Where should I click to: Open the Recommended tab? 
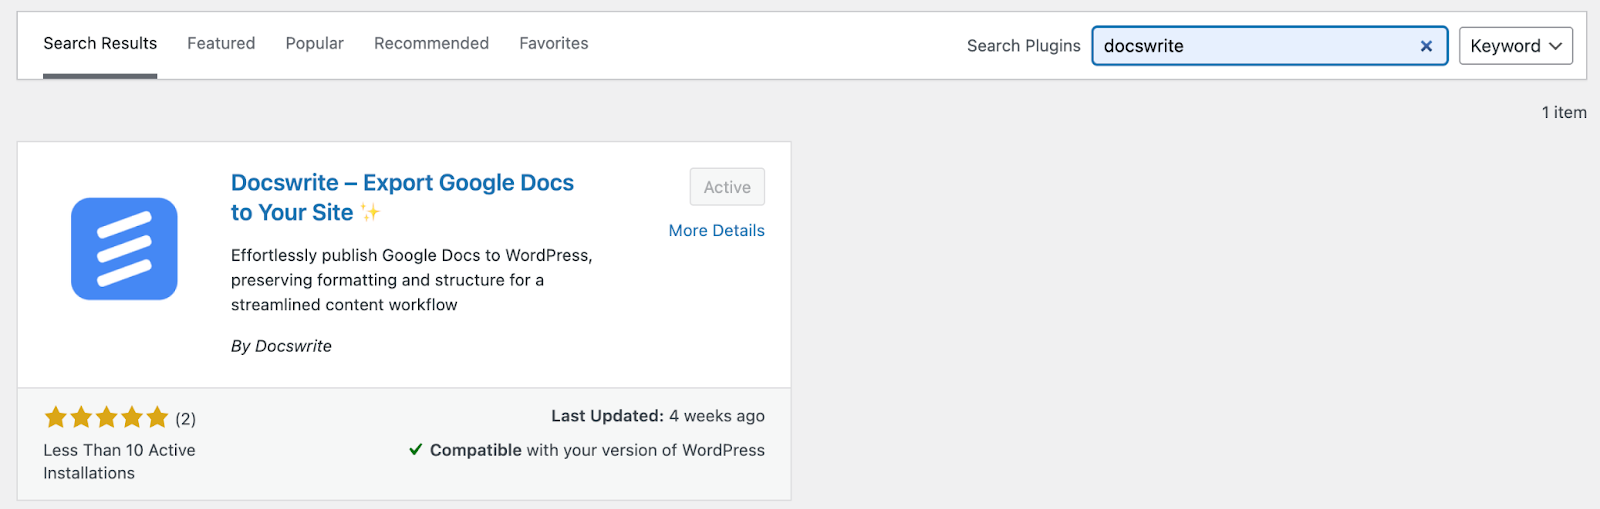tap(431, 43)
